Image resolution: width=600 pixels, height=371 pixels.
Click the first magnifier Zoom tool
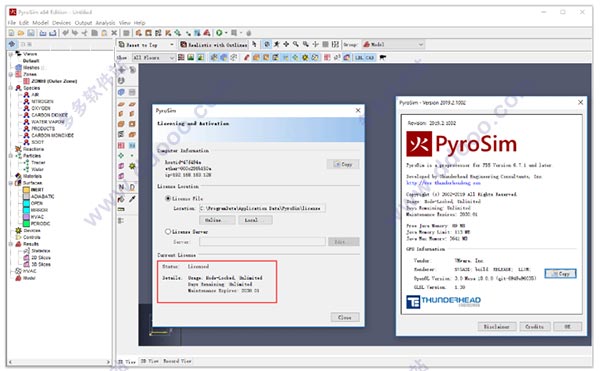(296, 44)
